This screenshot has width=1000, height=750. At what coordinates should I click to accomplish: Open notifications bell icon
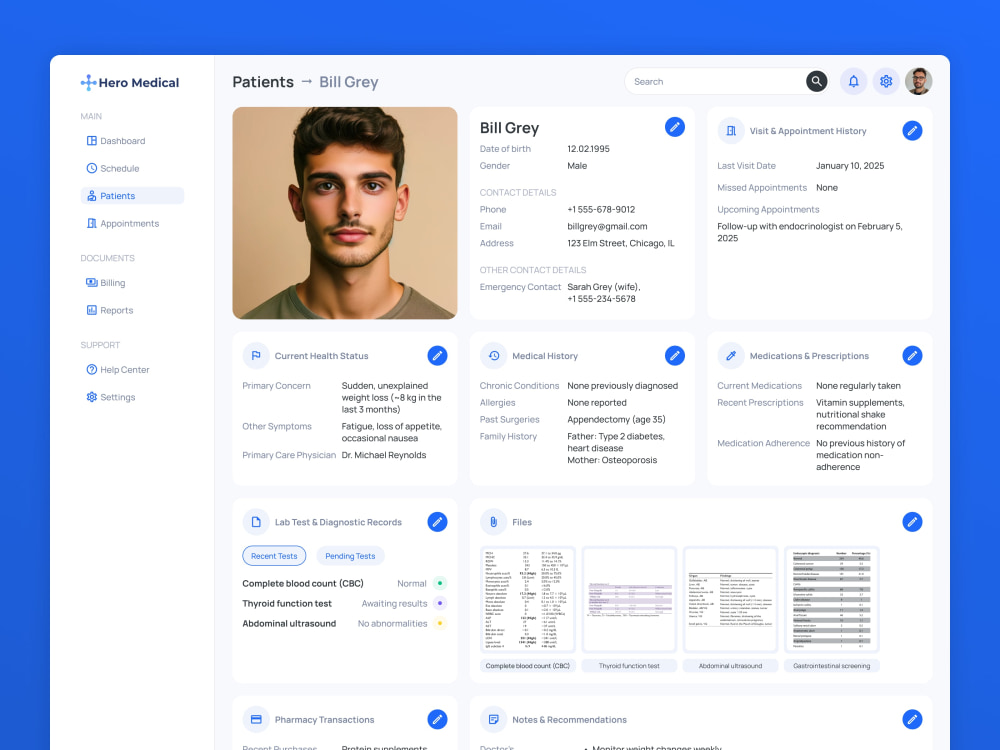(853, 81)
